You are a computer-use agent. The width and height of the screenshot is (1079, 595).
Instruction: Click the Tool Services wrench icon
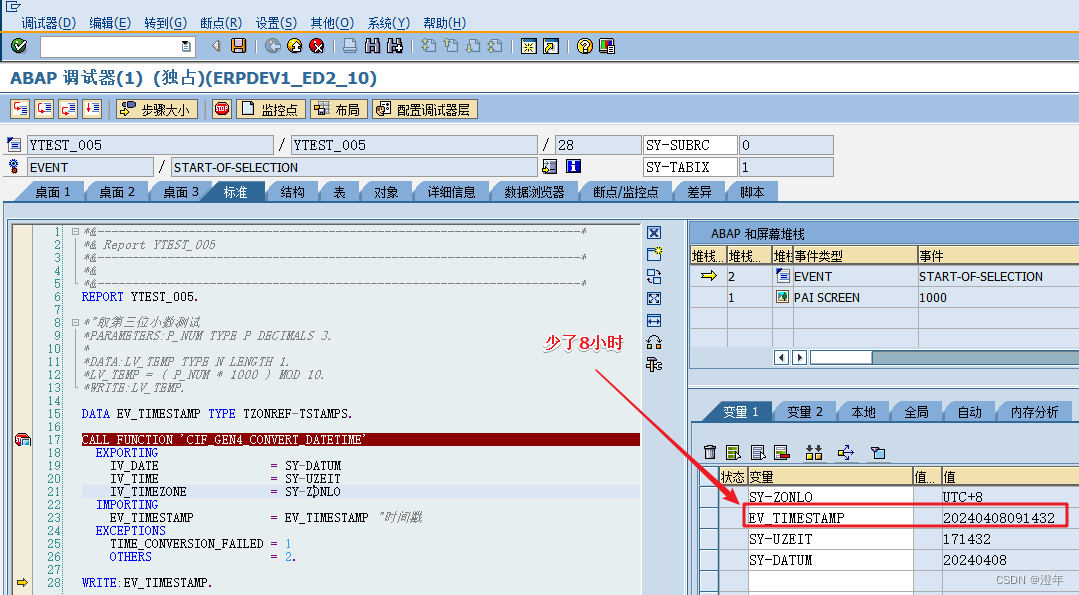[x=654, y=365]
